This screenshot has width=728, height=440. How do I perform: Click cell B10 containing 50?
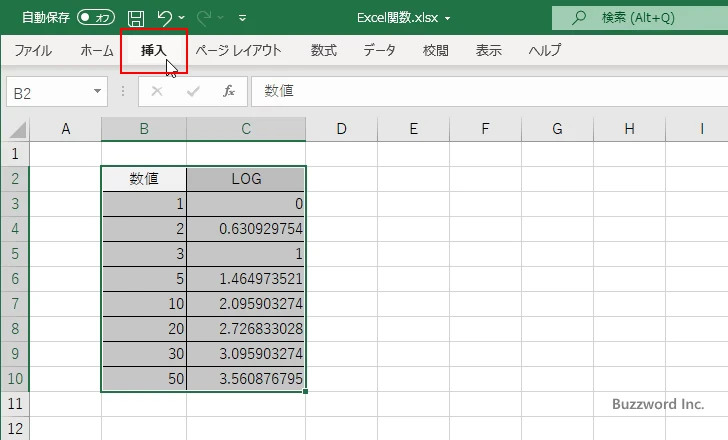pyautogui.click(x=144, y=379)
